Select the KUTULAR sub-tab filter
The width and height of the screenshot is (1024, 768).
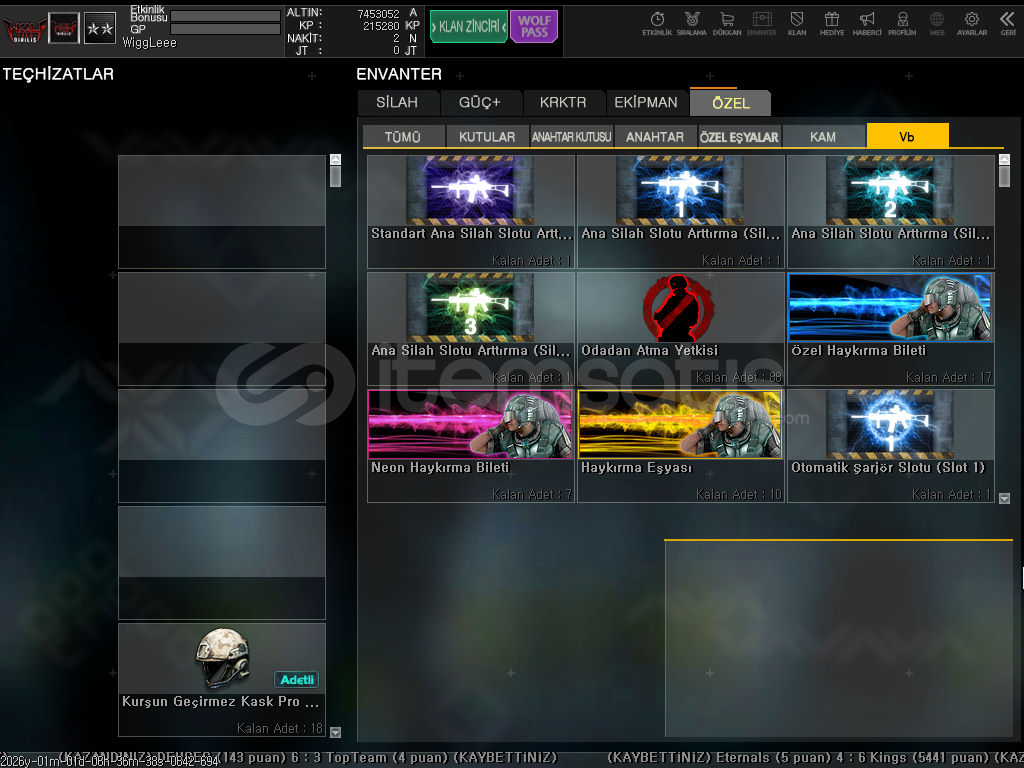coord(487,137)
